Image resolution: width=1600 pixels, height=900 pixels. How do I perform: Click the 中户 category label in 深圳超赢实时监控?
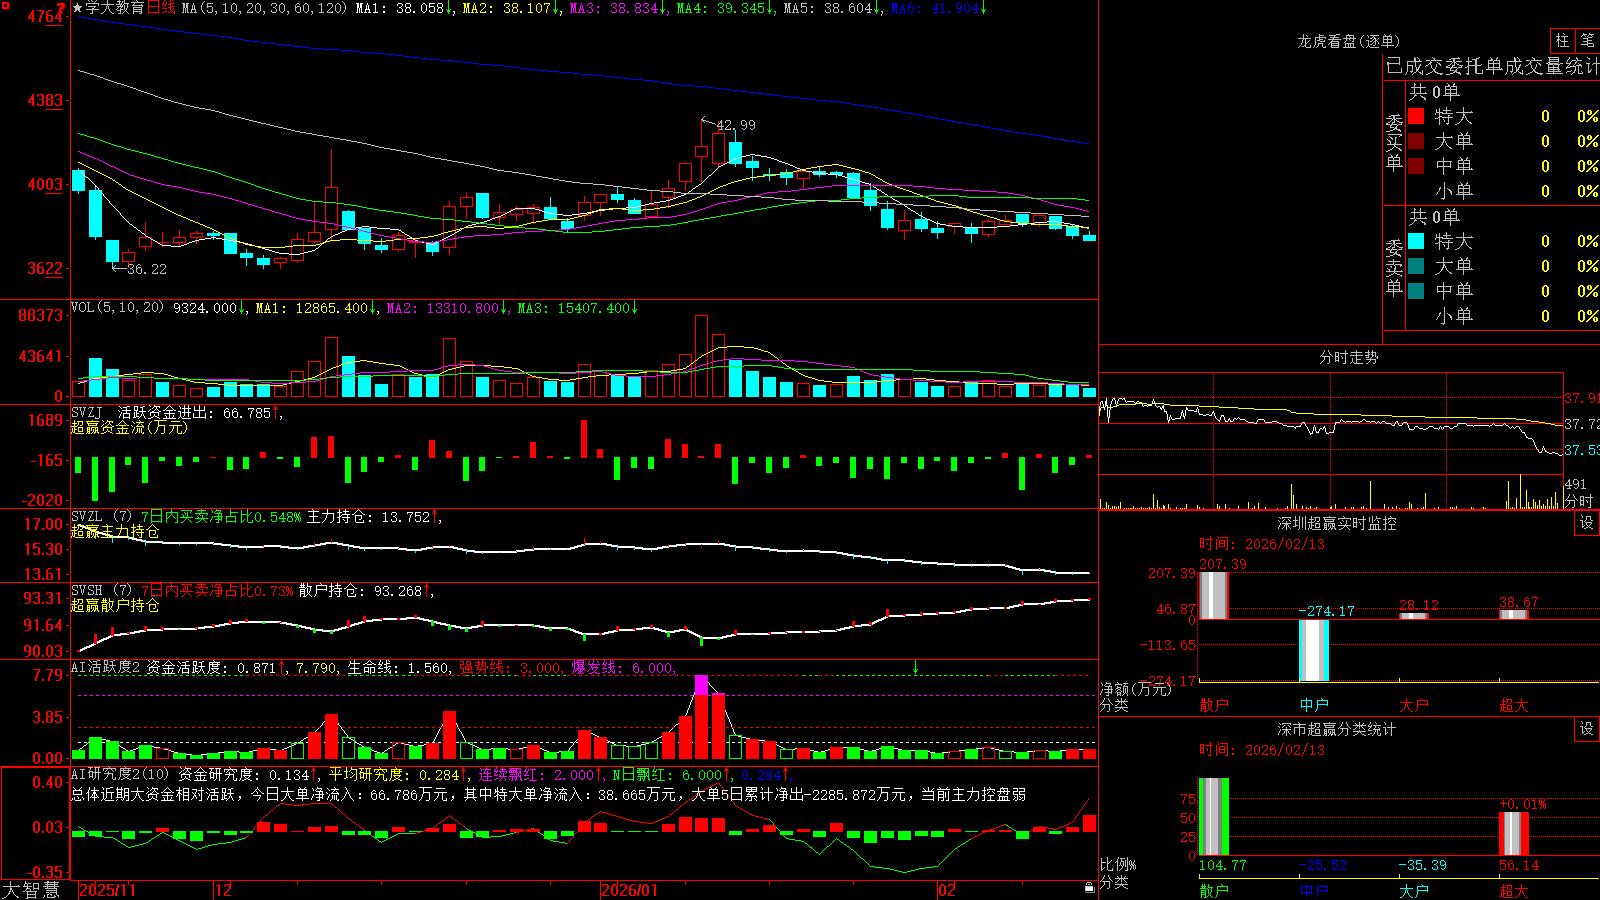[x=1313, y=705]
